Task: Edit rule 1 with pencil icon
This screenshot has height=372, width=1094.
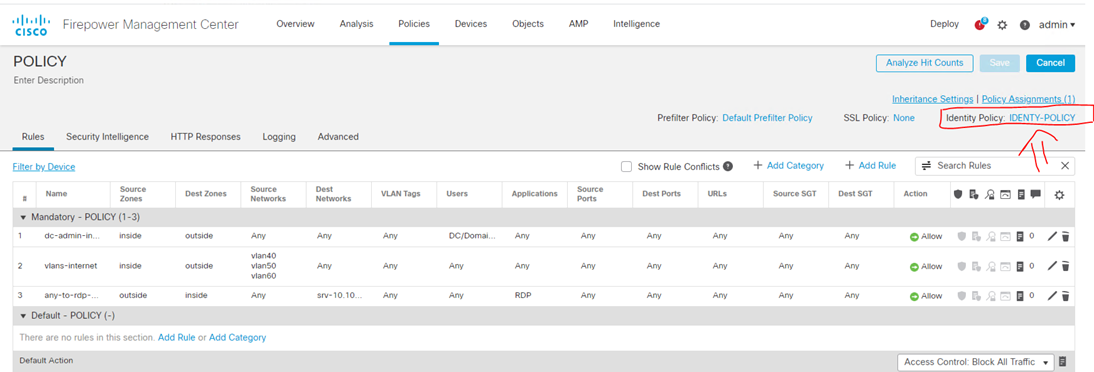Action: [1053, 237]
